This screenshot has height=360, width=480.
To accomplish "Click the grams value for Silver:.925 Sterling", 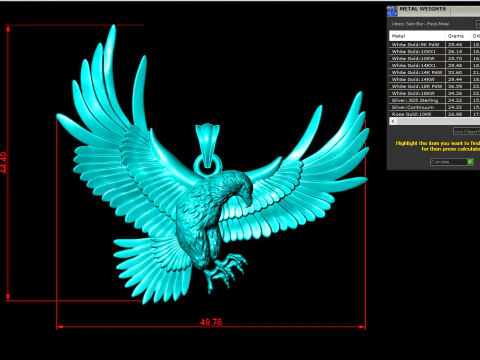I will (x=455, y=100).
